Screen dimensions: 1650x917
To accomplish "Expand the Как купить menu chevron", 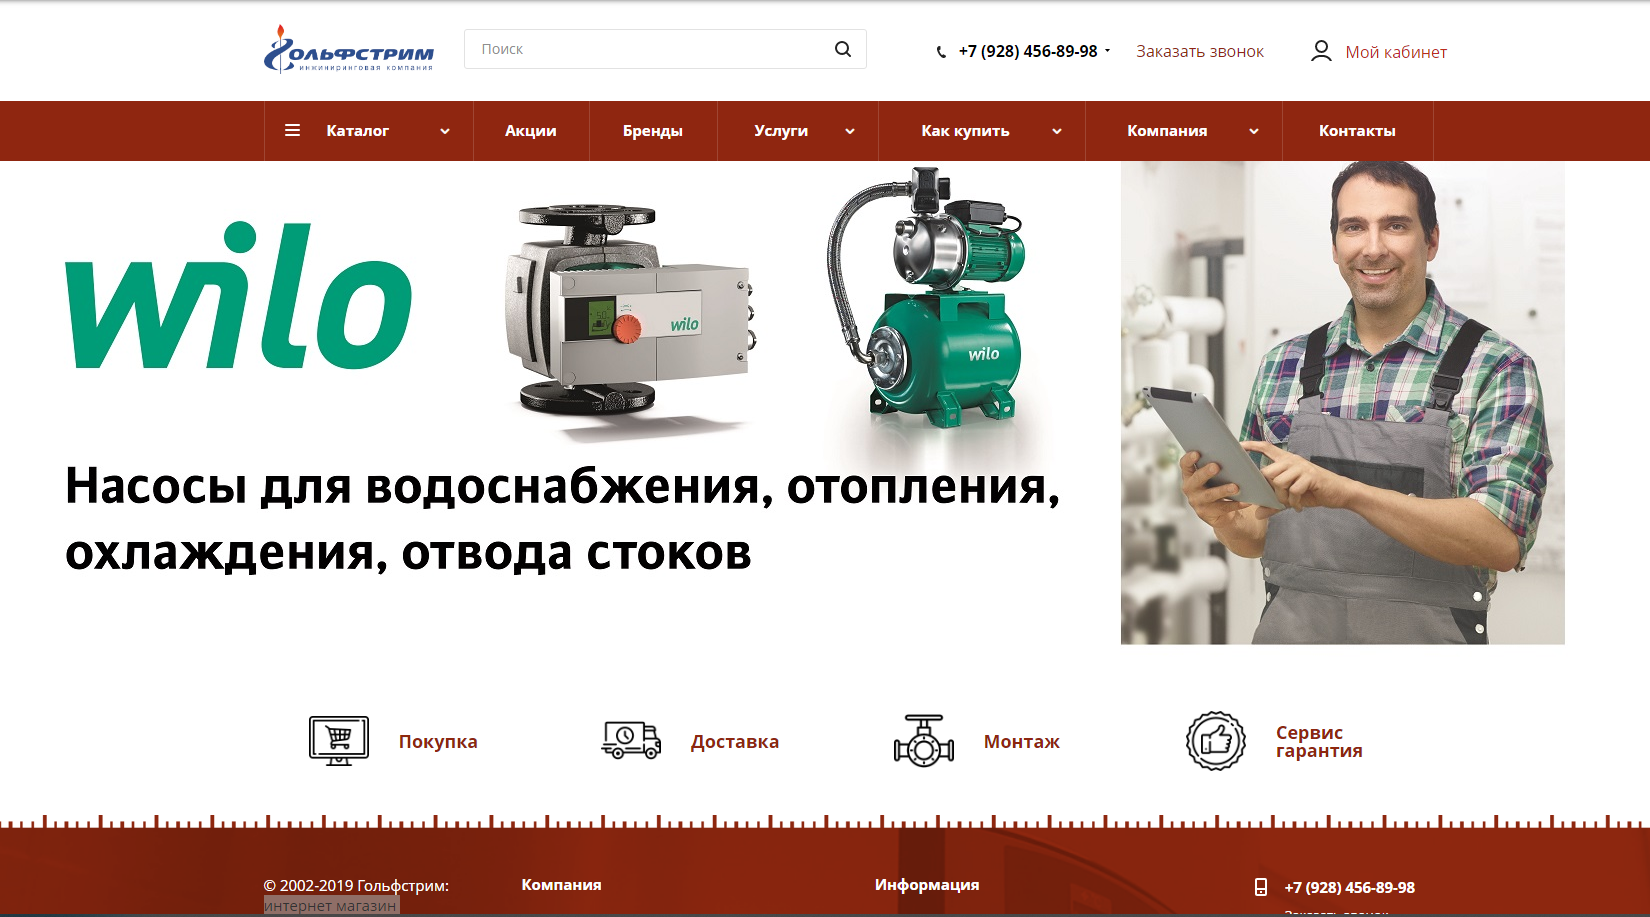I will click(x=1057, y=131).
